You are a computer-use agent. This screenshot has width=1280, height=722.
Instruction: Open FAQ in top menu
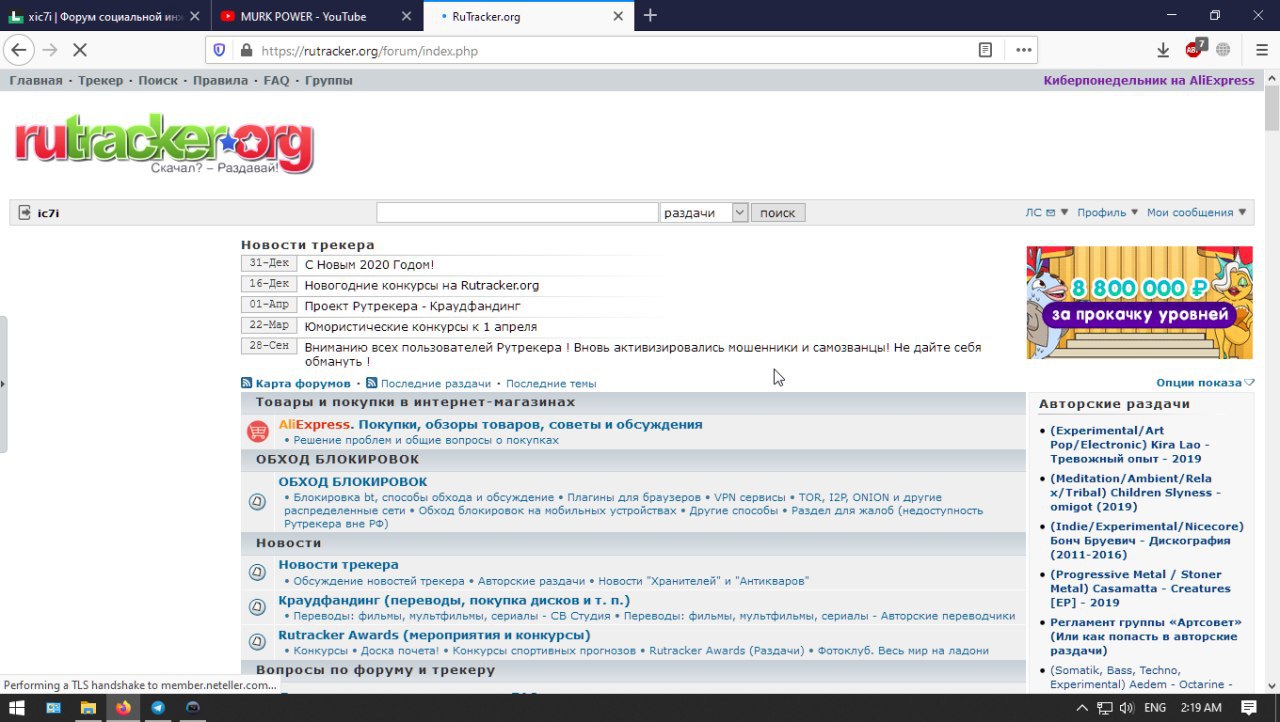click(276, 80)
